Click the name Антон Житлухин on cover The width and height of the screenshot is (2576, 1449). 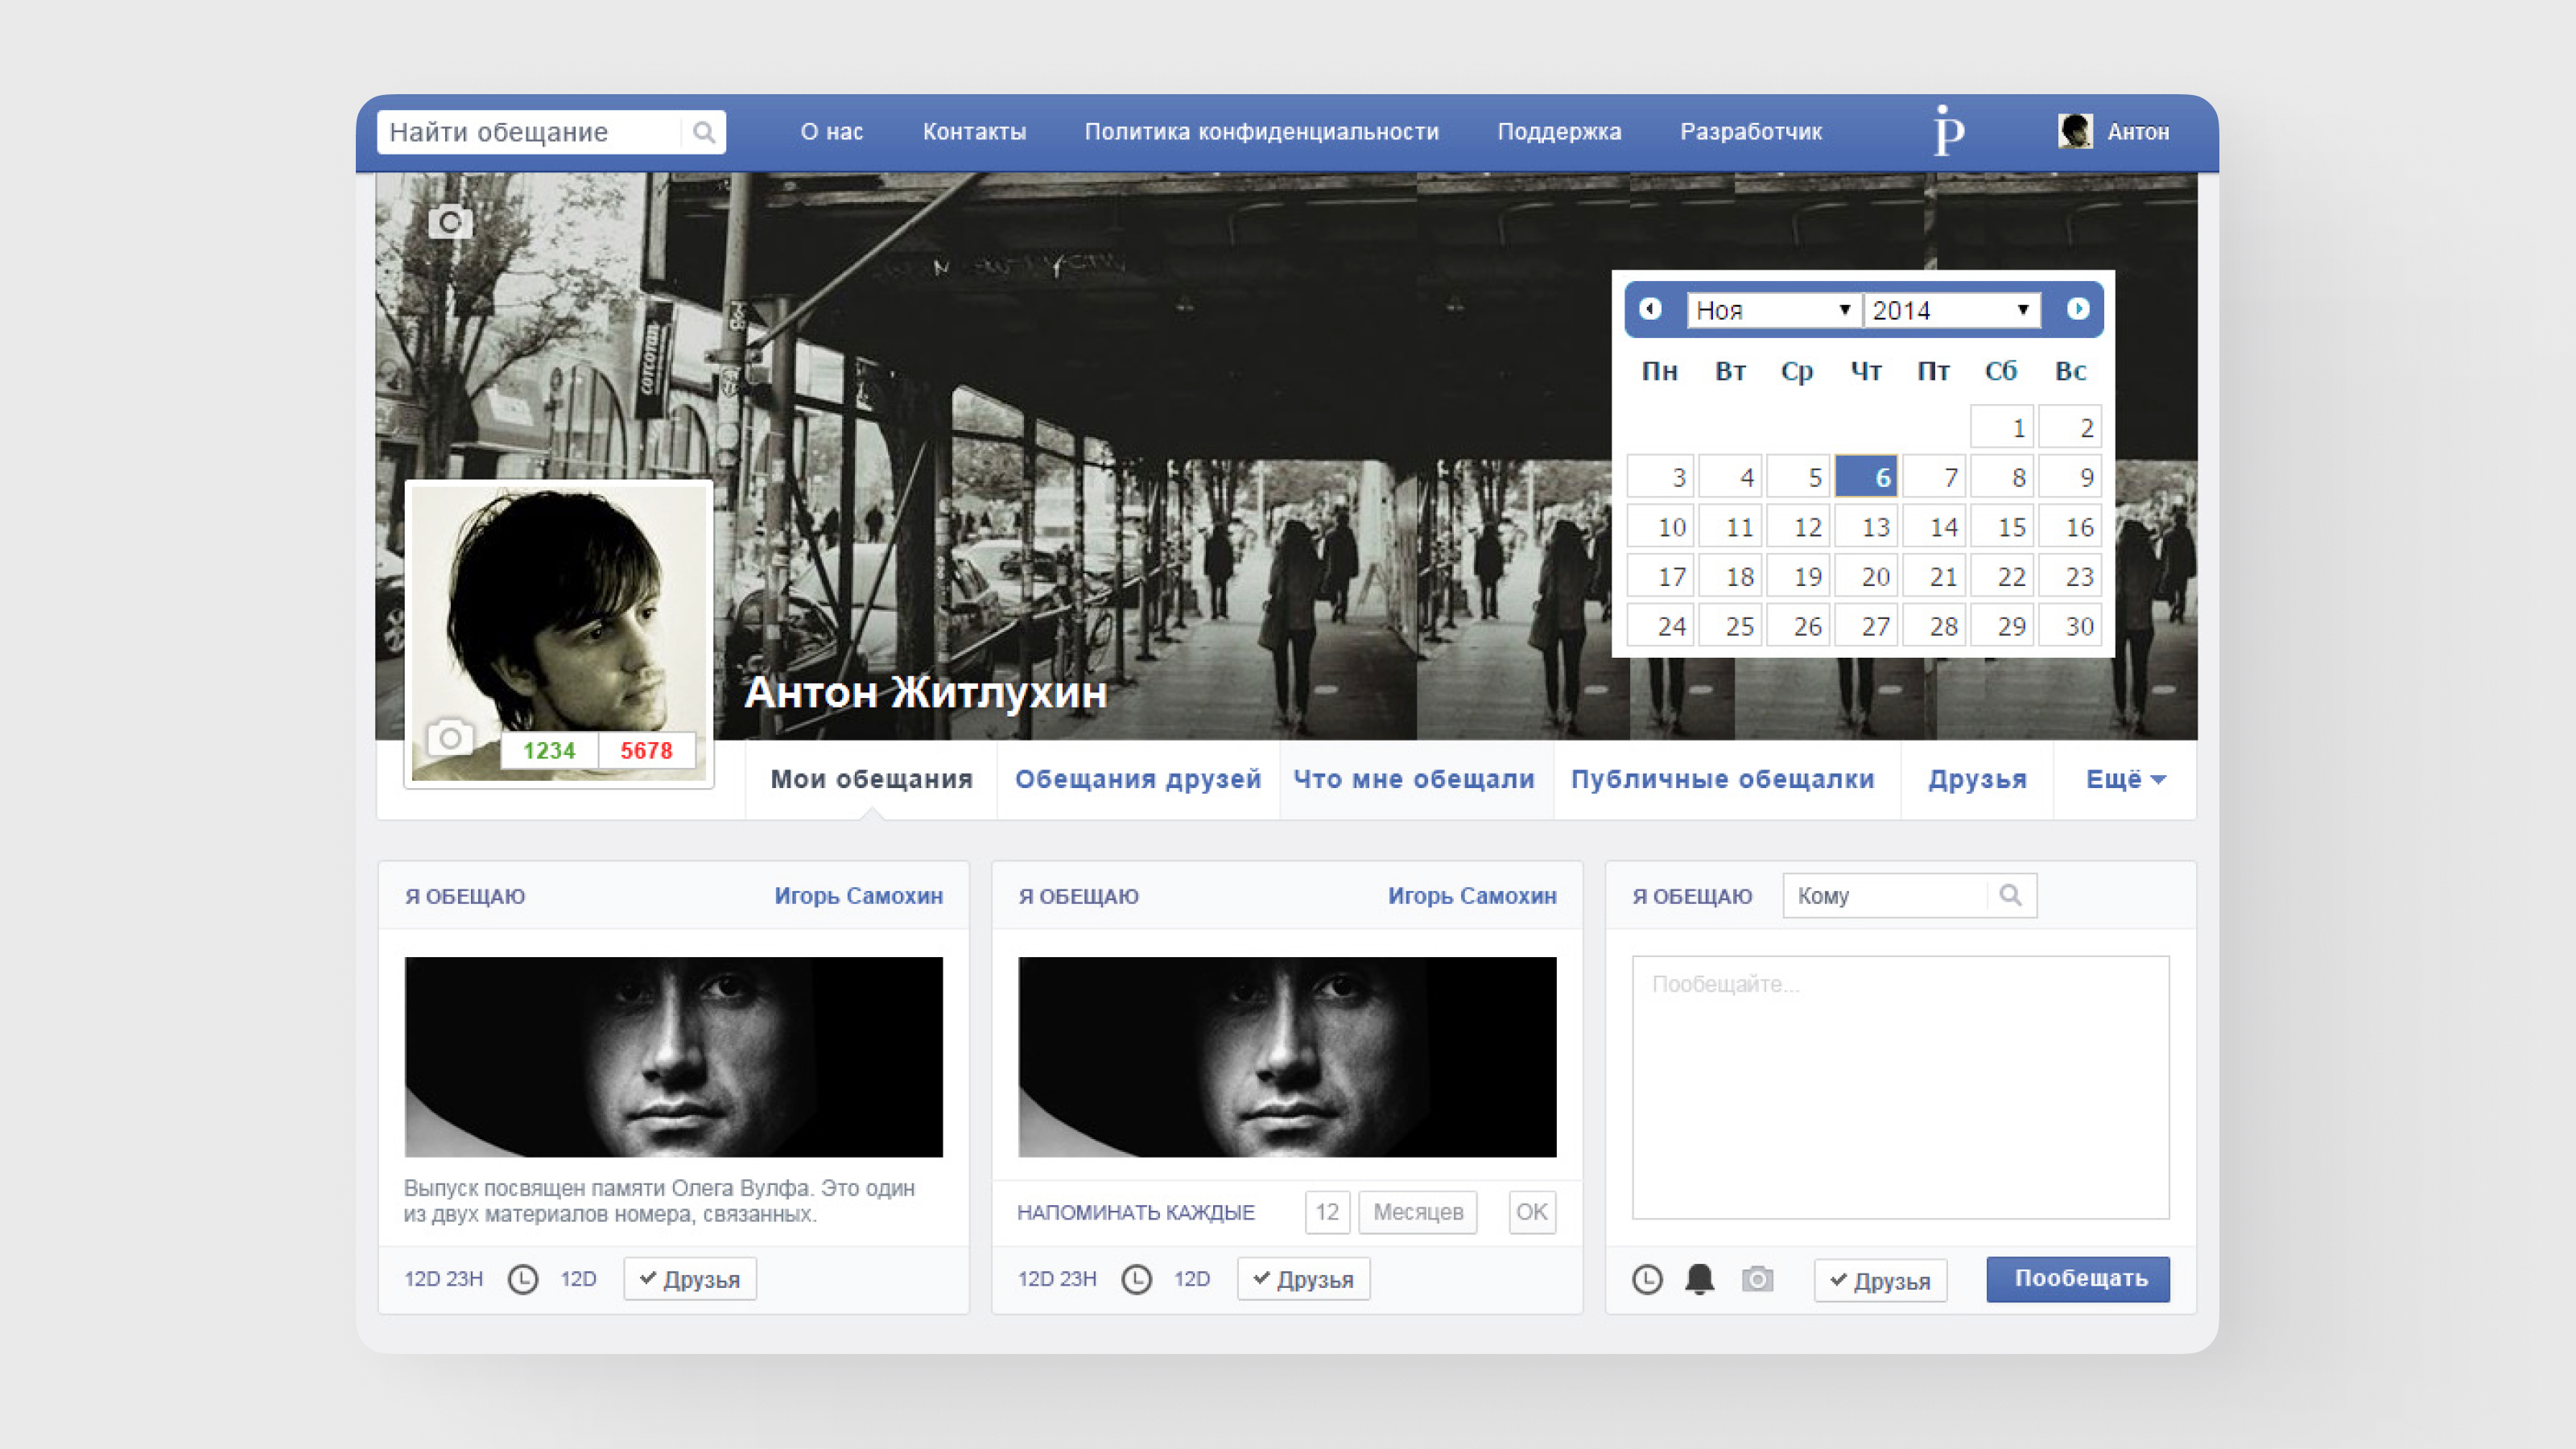pyautogui.click(x=925, y=692)
